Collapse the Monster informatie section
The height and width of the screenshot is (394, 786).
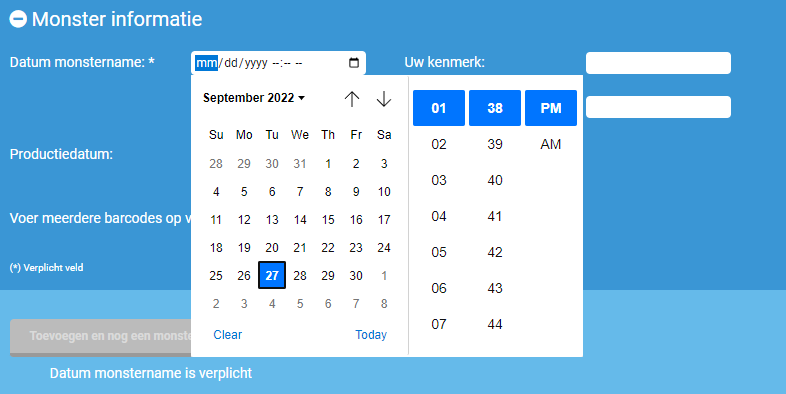pos(18,19)
